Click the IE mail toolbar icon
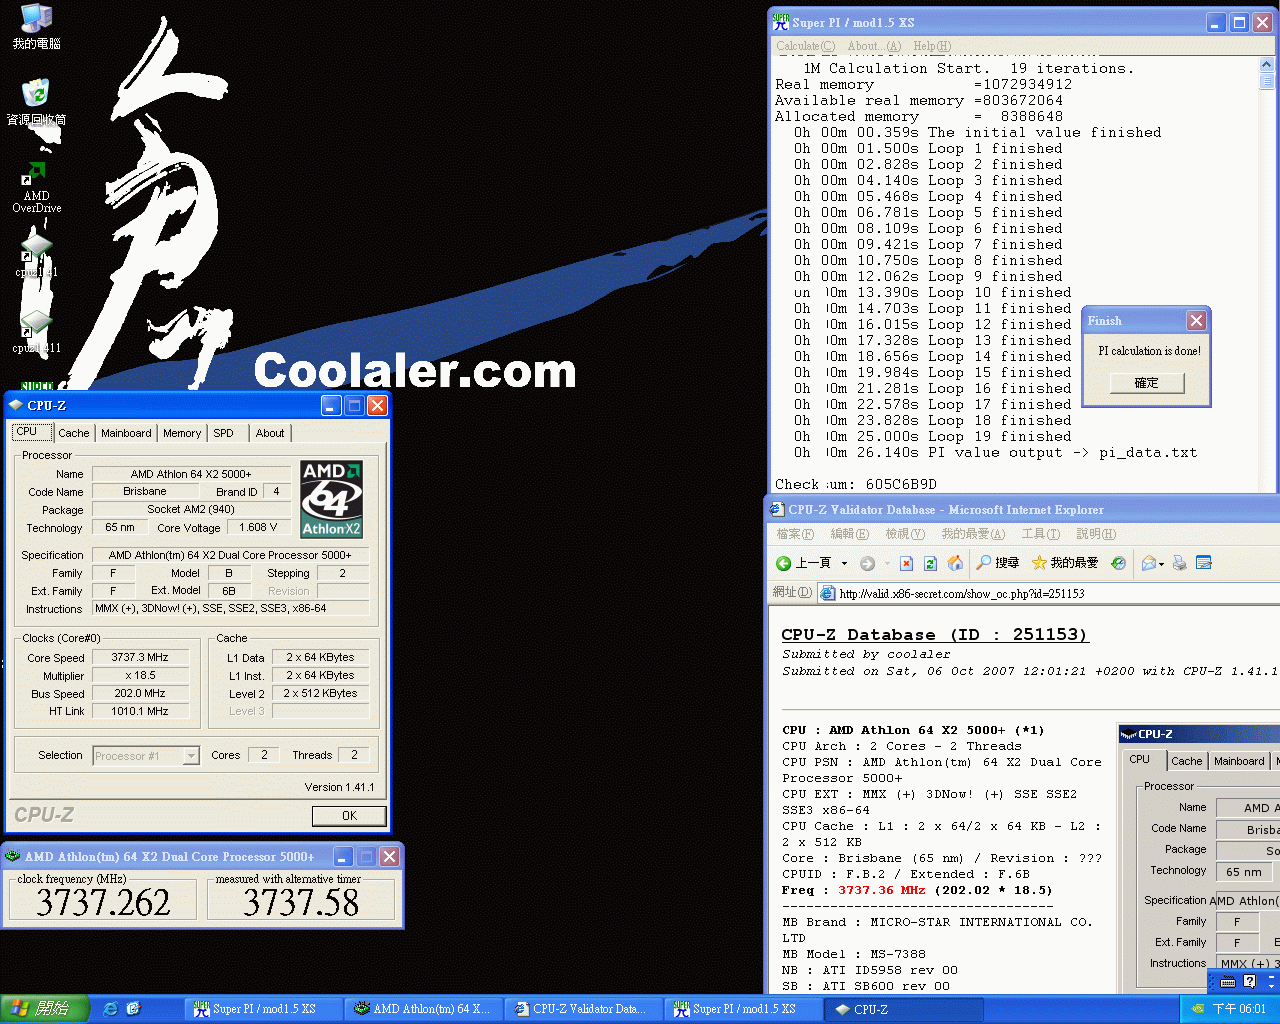 (x=1148, y=563)
